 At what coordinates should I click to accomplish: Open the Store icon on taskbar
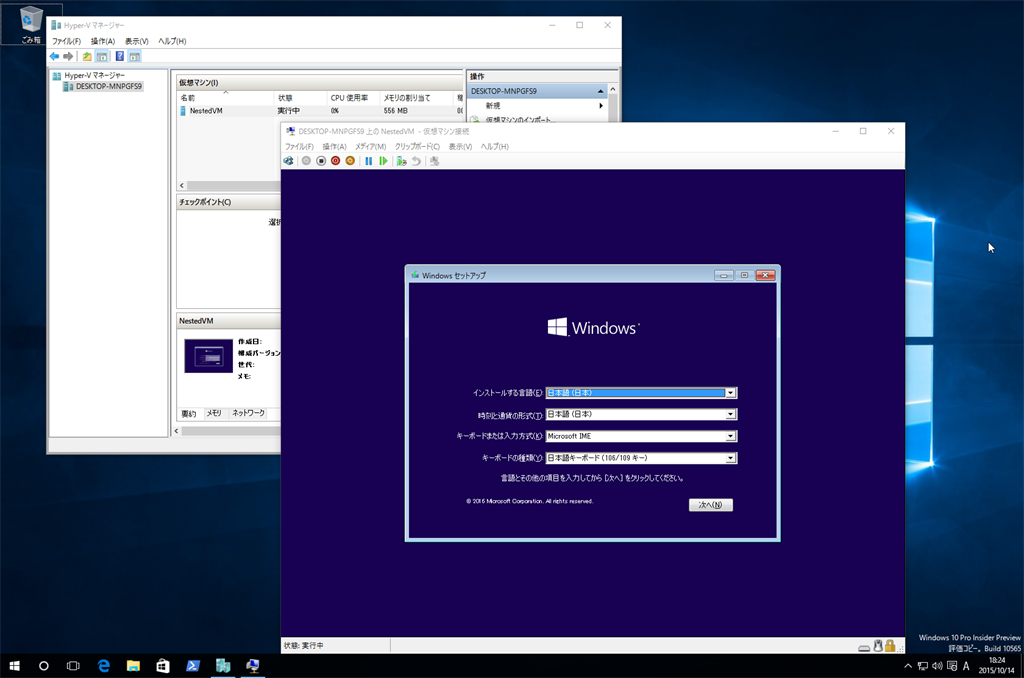coord(163,666)
